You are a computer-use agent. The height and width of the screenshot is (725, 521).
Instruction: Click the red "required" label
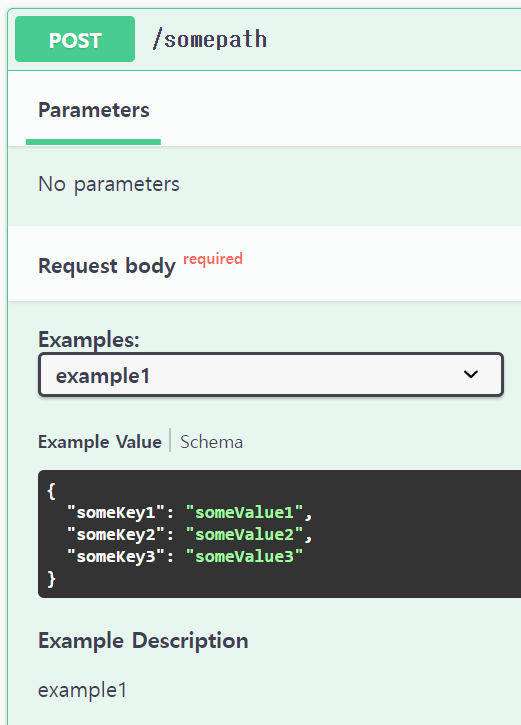tap(213, 258)
